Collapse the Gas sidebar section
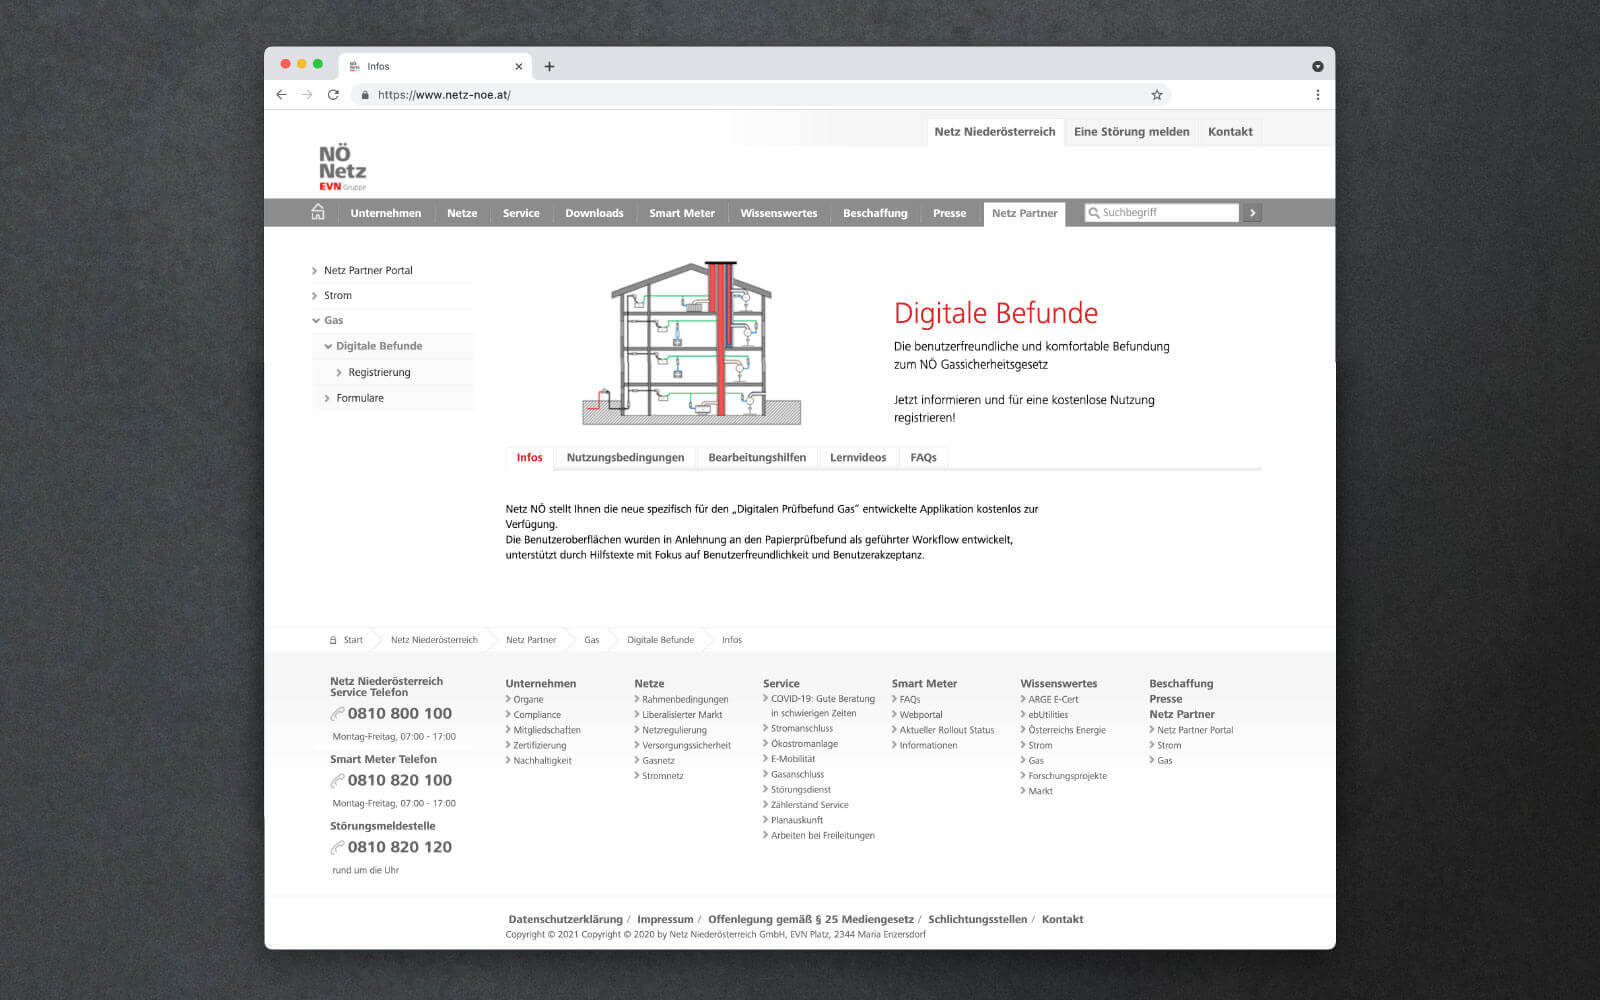 (333, 320)
